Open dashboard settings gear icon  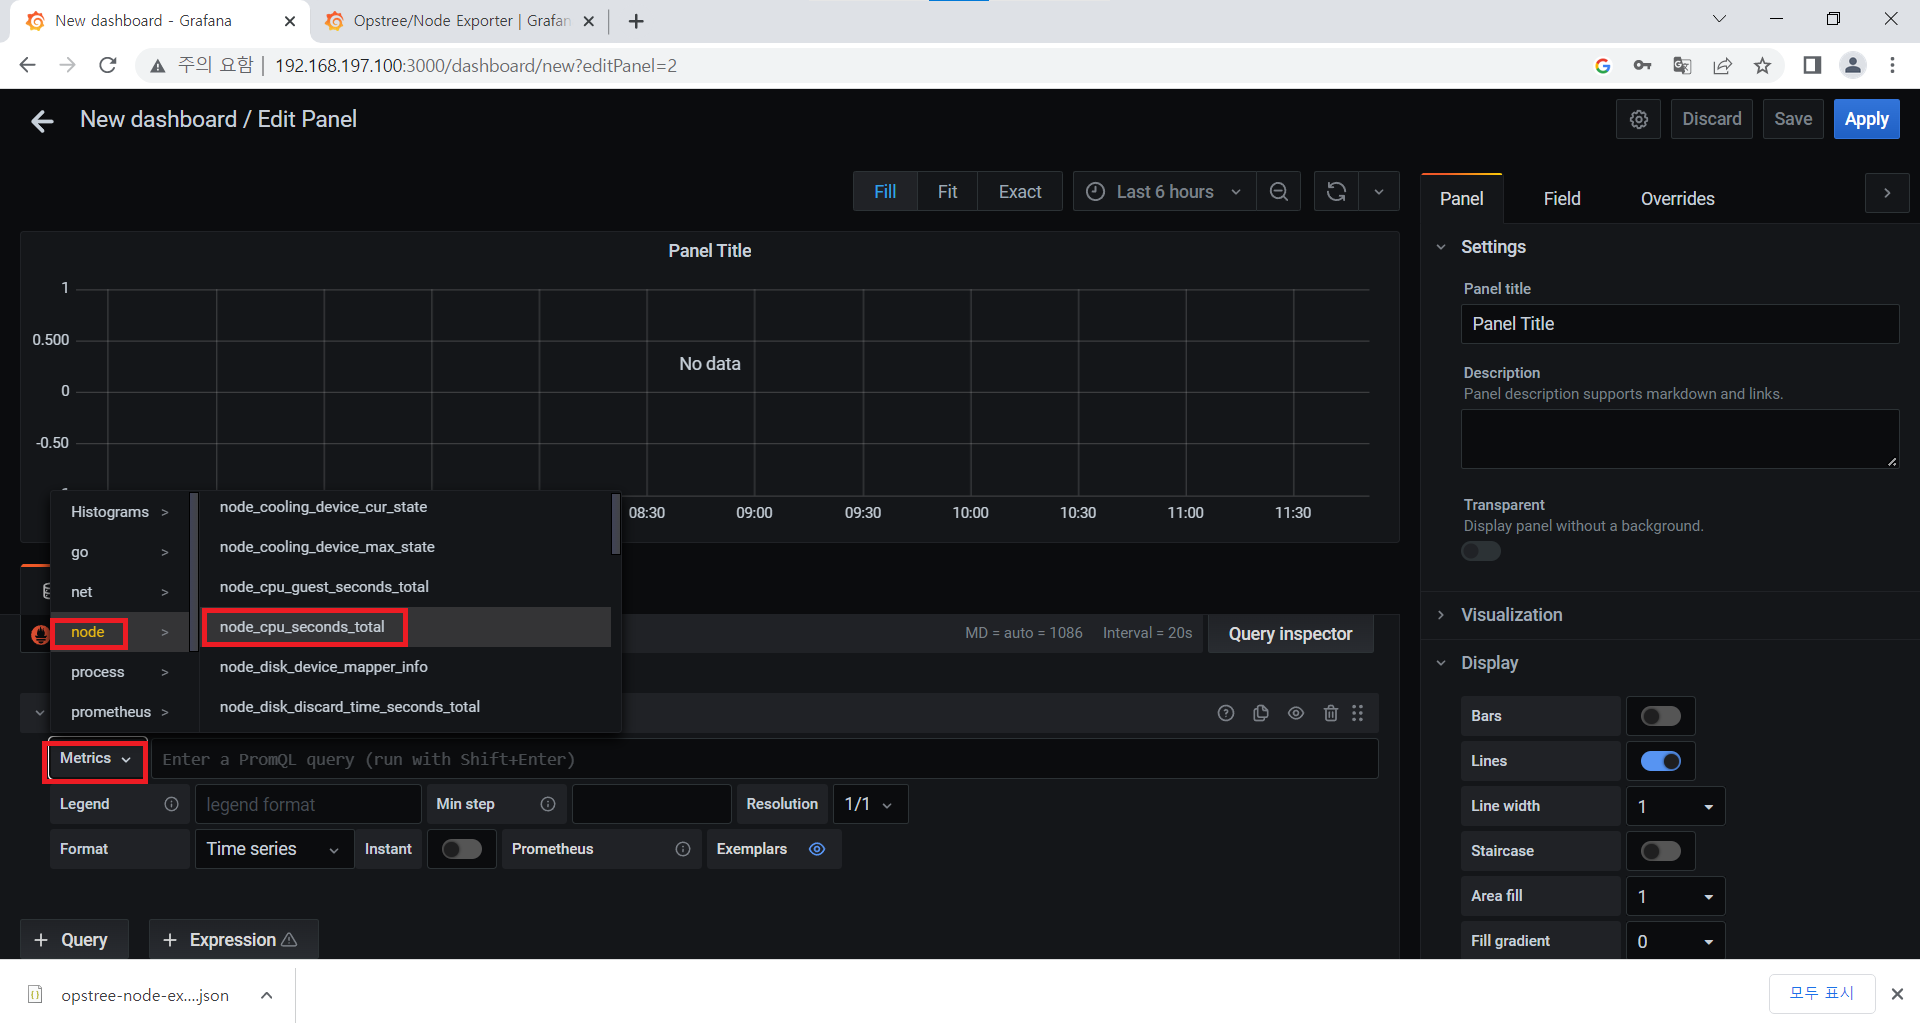coord(1638,119)
